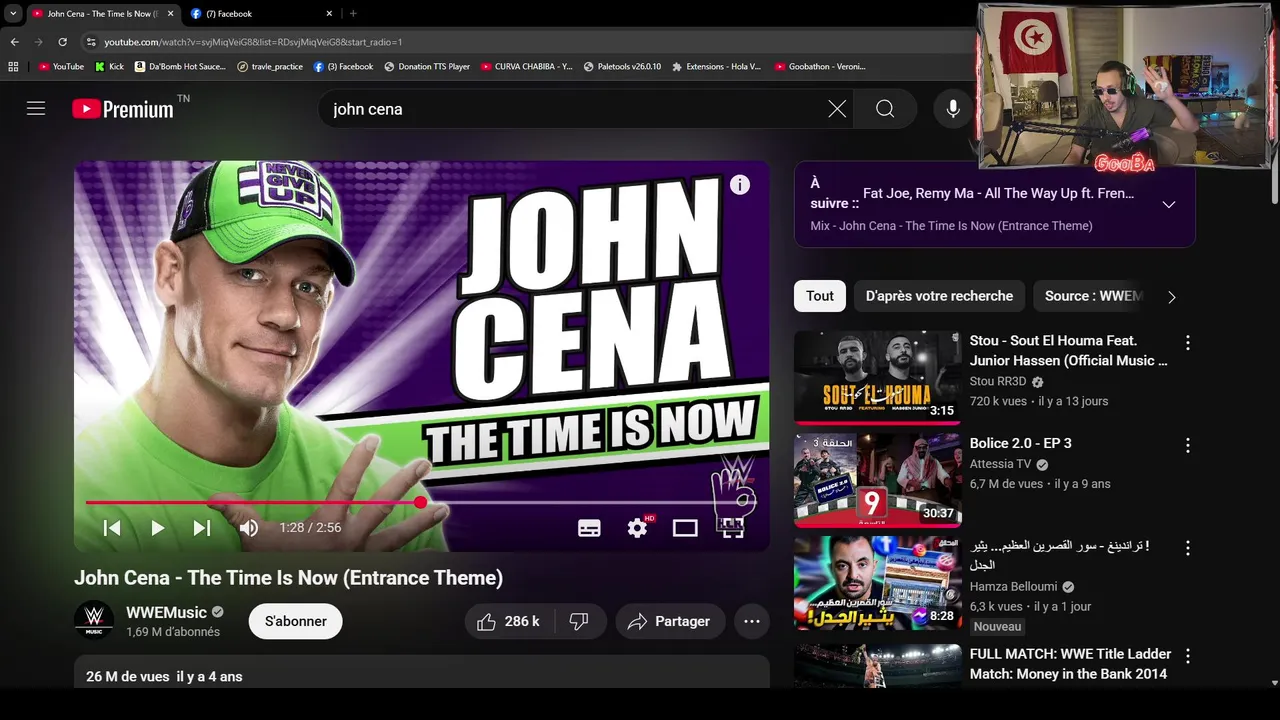This screenshot has width=1280, height=720.
Task: Click the WWEMusic channel avatar
Action: (94, 620)
